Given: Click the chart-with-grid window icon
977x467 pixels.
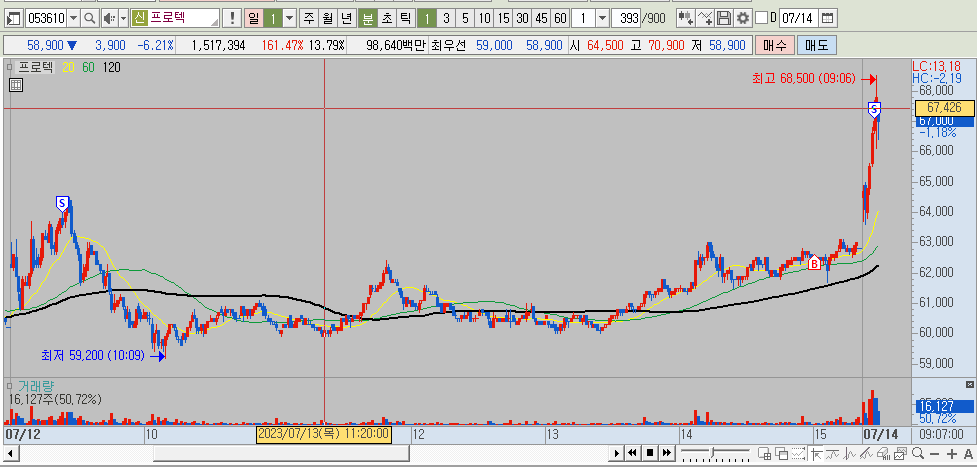Looking at the screenshot, I should pyautogui.click(x=765, y=453).
